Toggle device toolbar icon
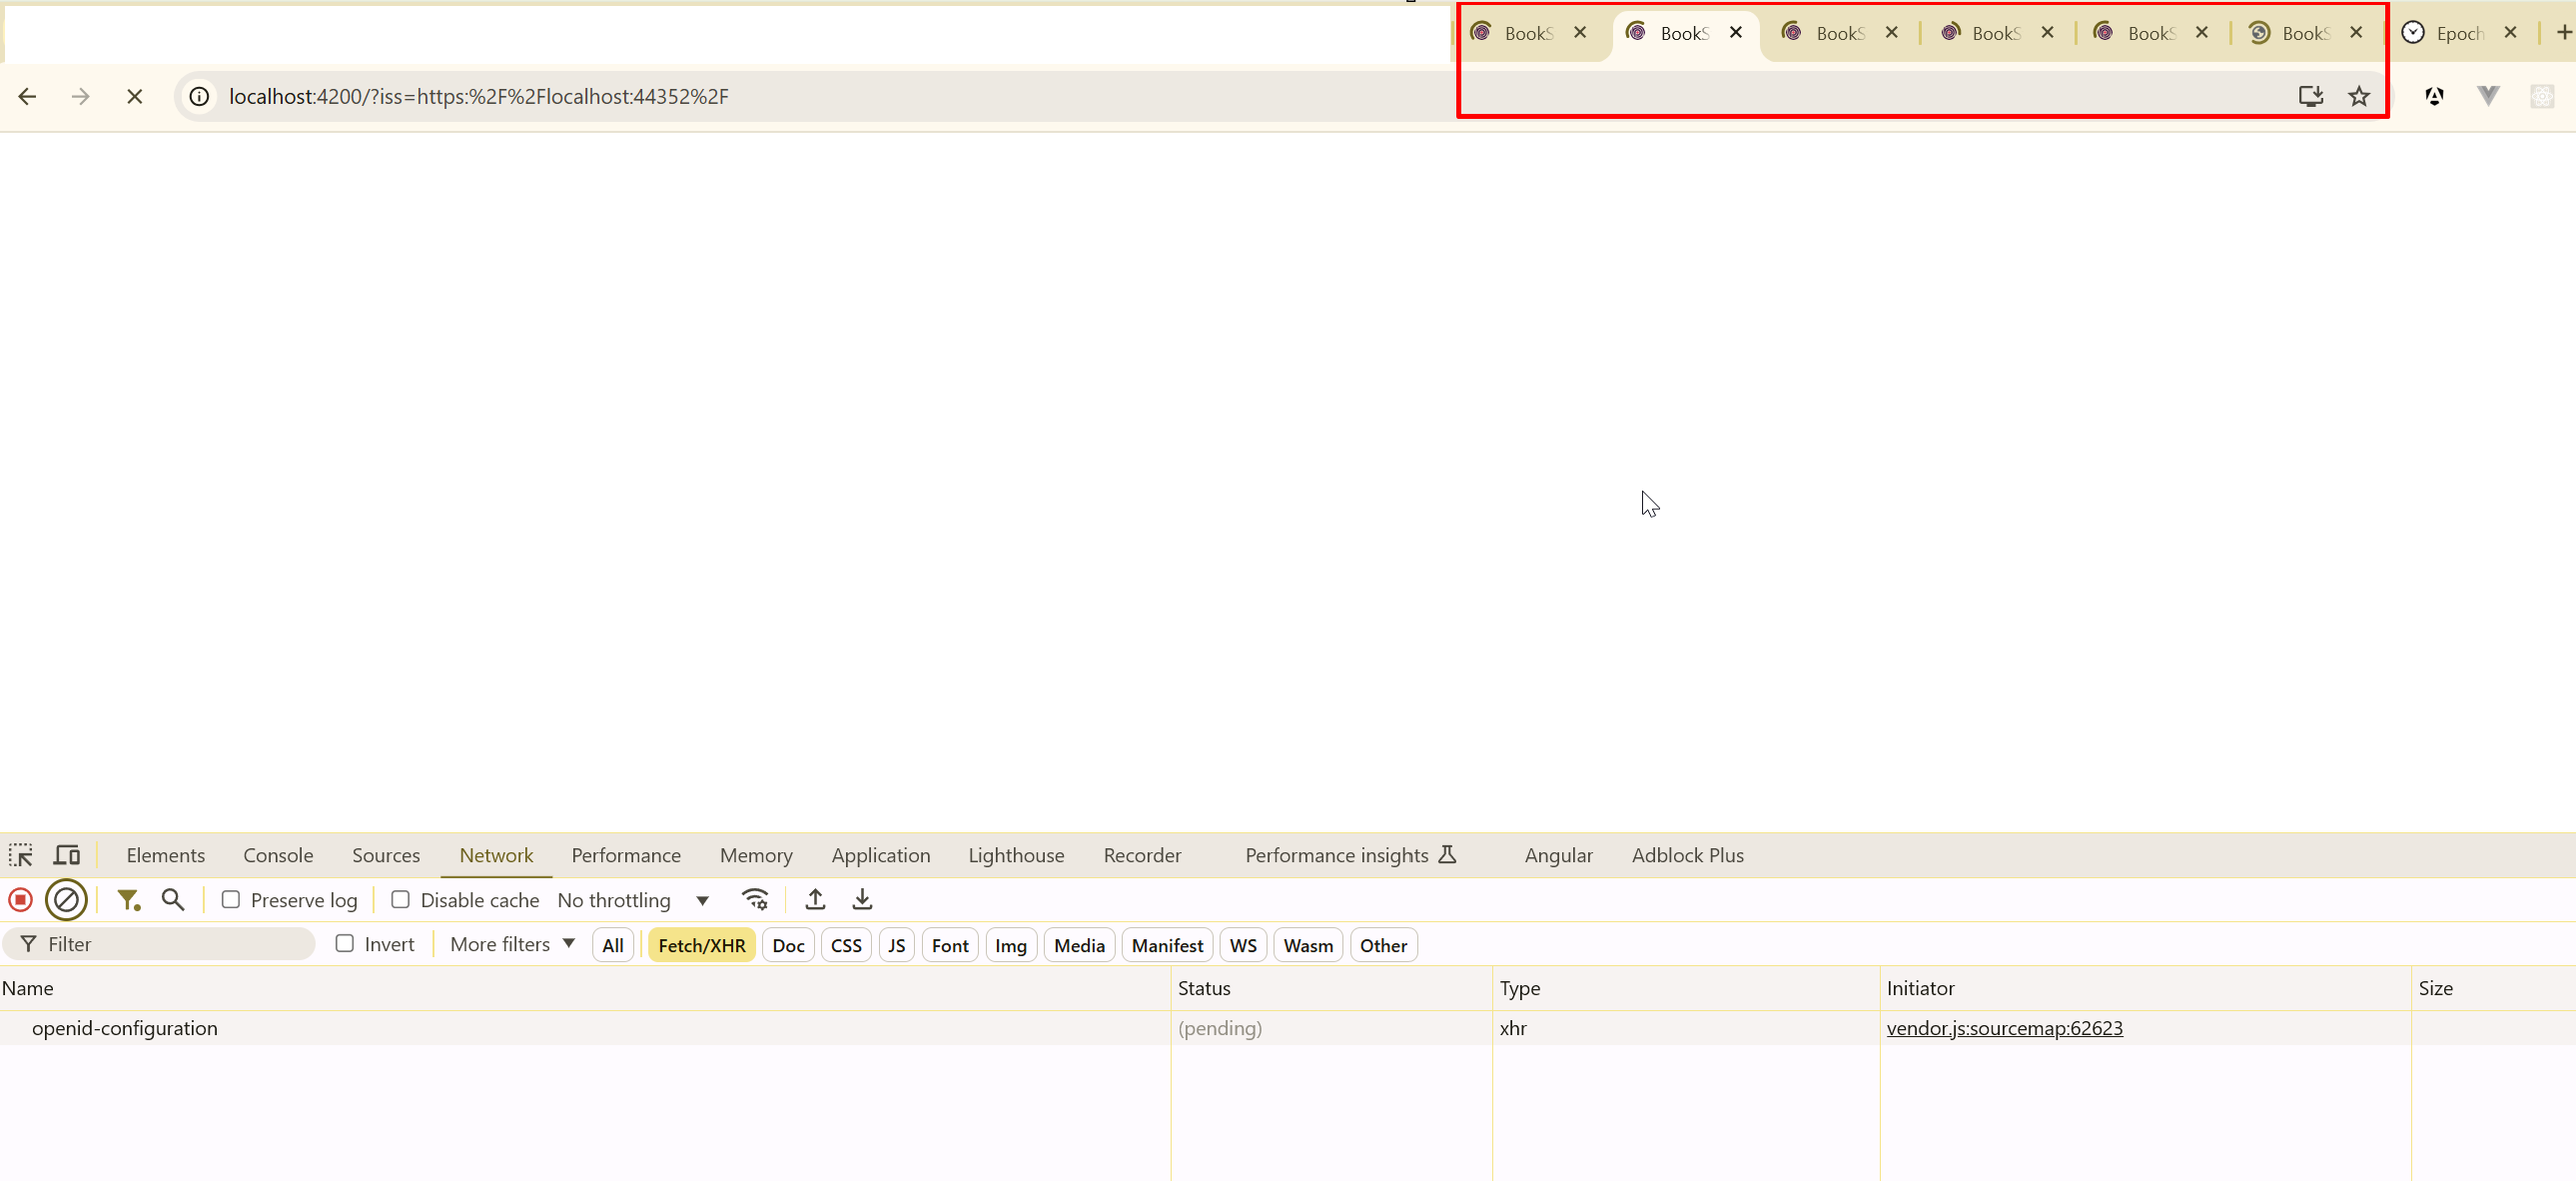Viewport: 2576px width, 1181px height. (67, 856)
